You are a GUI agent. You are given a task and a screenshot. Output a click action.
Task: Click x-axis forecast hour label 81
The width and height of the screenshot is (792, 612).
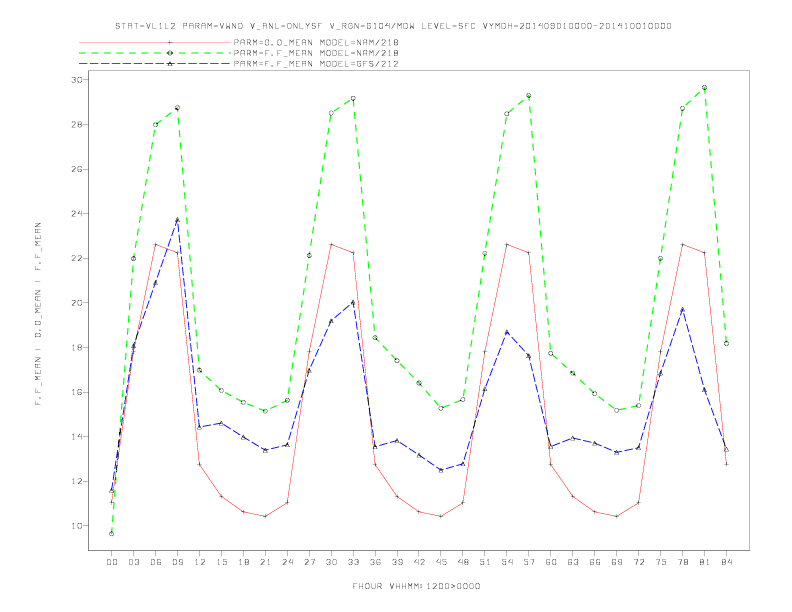click(705, 562)
